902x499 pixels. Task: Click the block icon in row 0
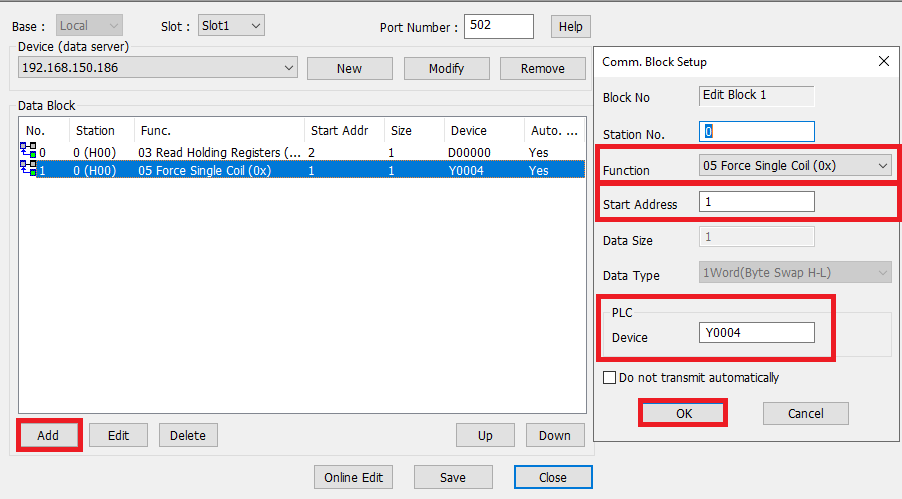(28, 150)
